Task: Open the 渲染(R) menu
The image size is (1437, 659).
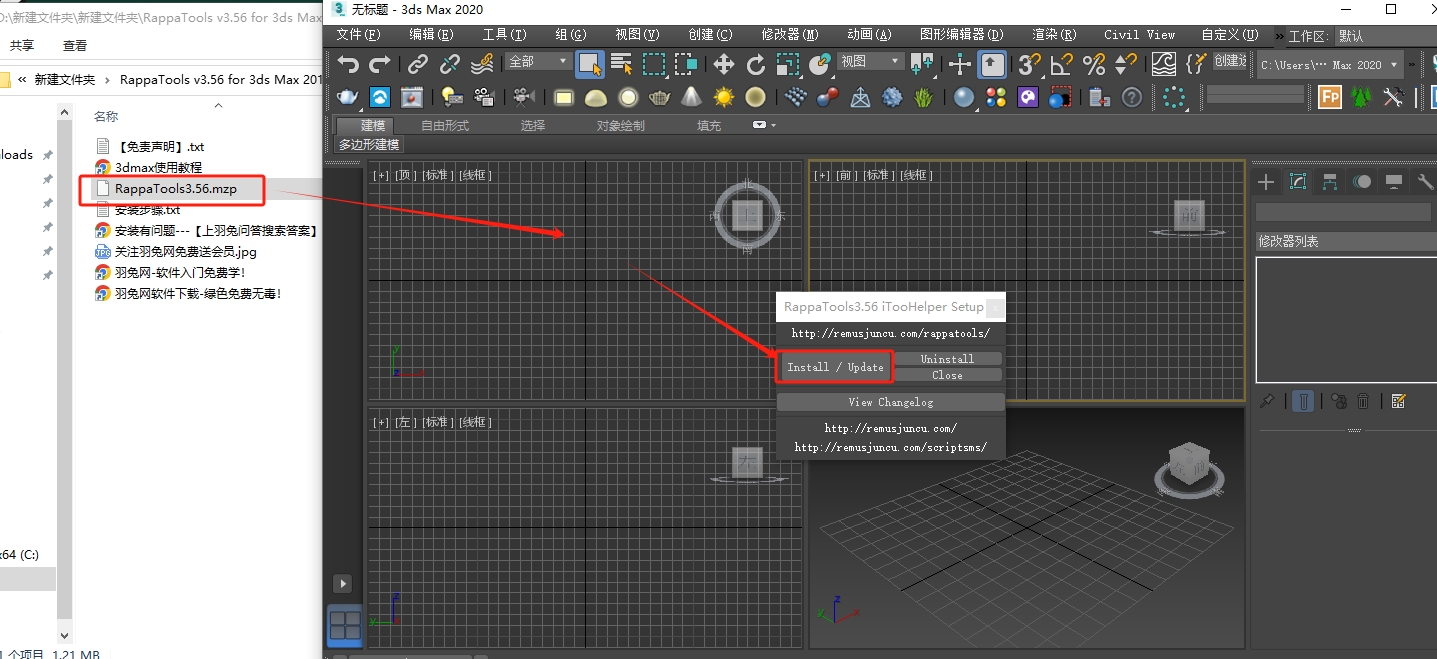Action: [x=1053, y=34]
